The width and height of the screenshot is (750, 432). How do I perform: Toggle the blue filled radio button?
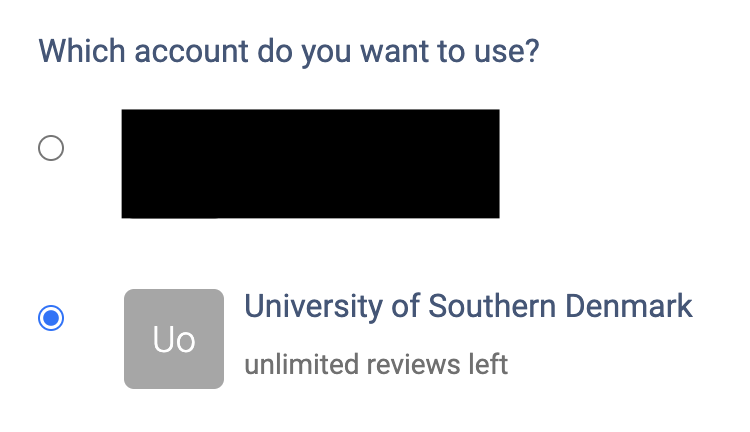[50, 319]
